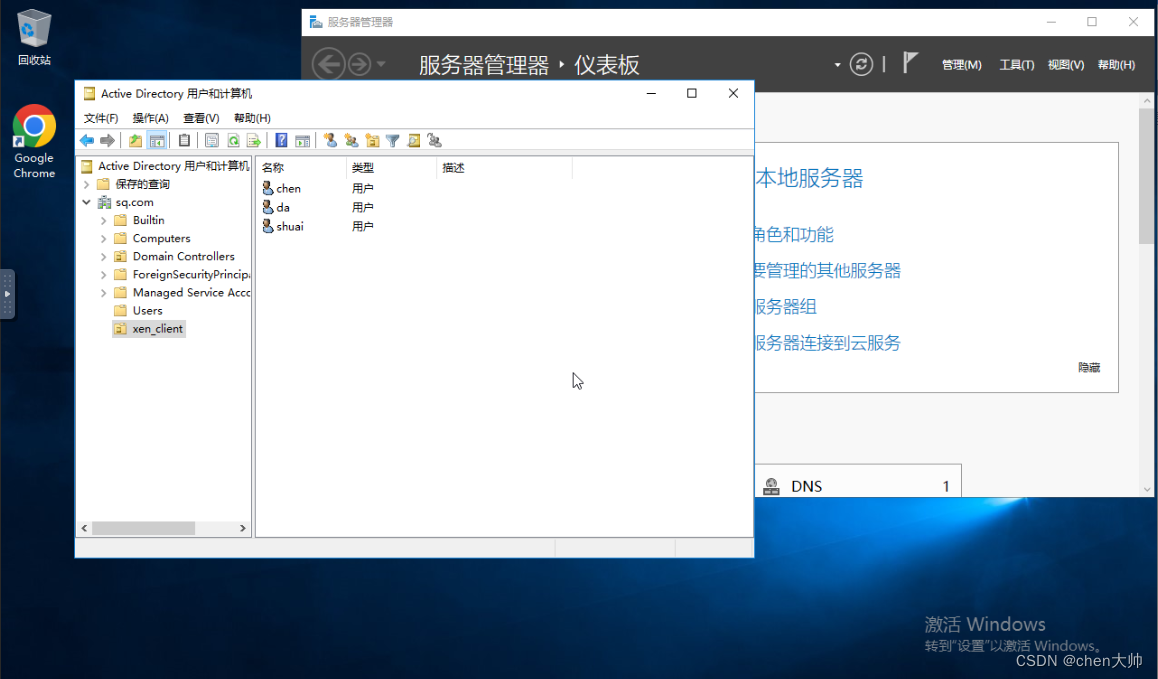Image resolution: width=1158 pixels, height=679 pixels.
Task: Click the Forward arrow in AD toolbar
Action: coord(107,140)
